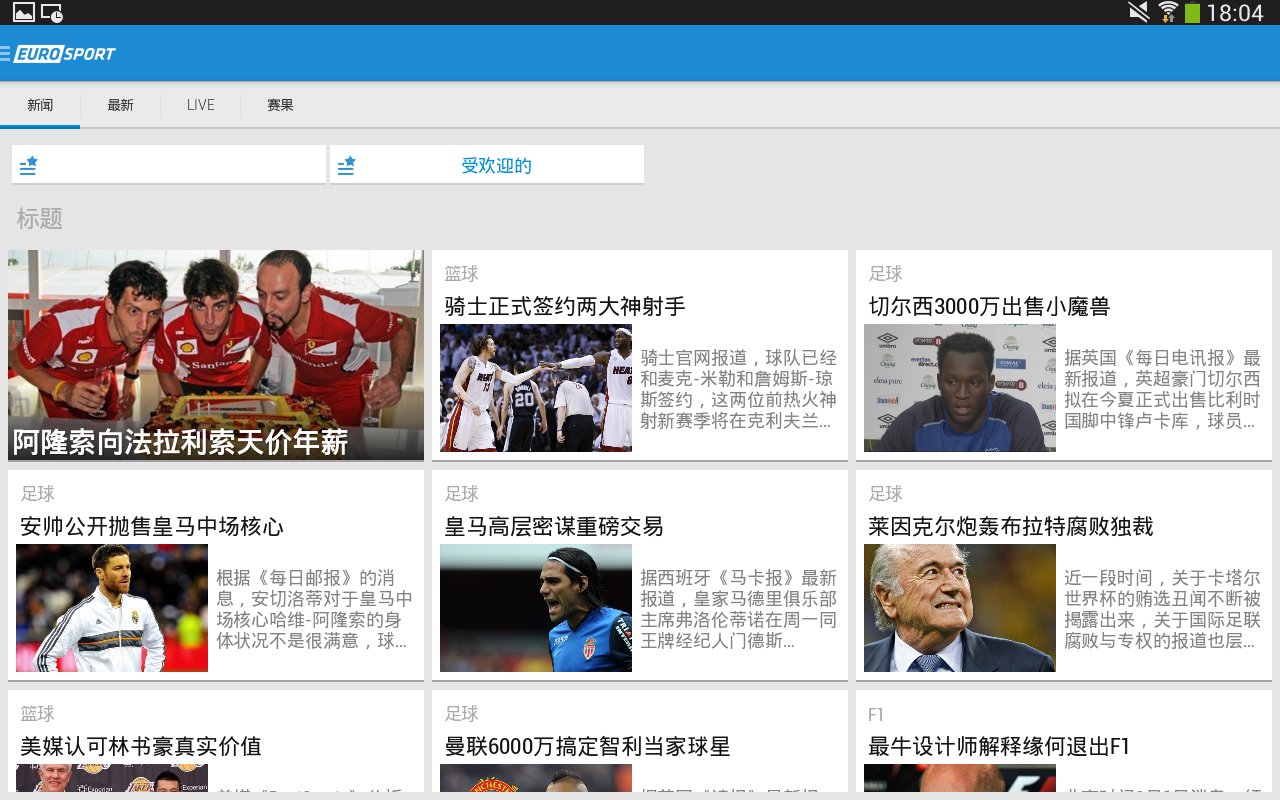Viewport: 1280px width, 800px height.
Task: Tap the star-list icon beside 受欢迎的
Action: 346,166
